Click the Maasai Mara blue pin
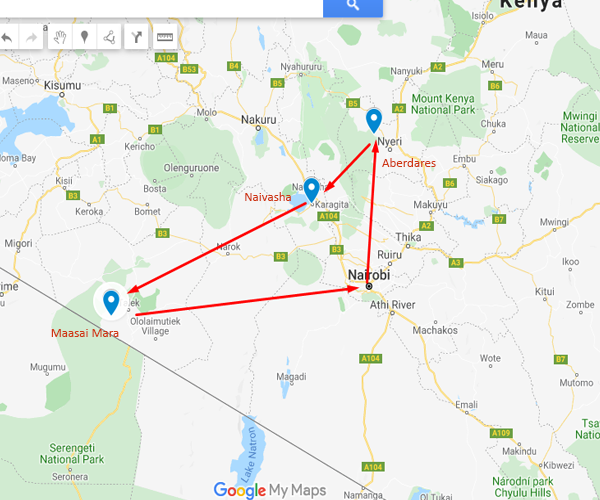The image size is (600, 500). click(111, 302)
